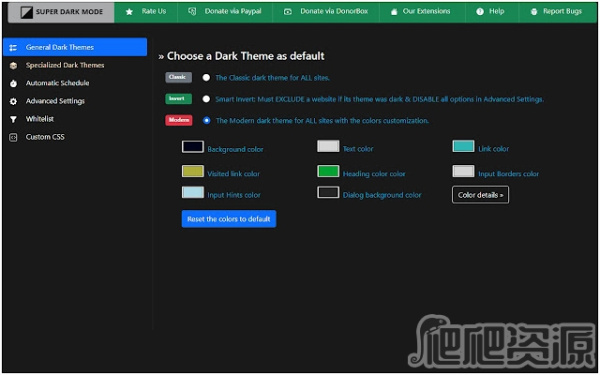
Task: Click the green Invert badge
Action: [178, 99]
